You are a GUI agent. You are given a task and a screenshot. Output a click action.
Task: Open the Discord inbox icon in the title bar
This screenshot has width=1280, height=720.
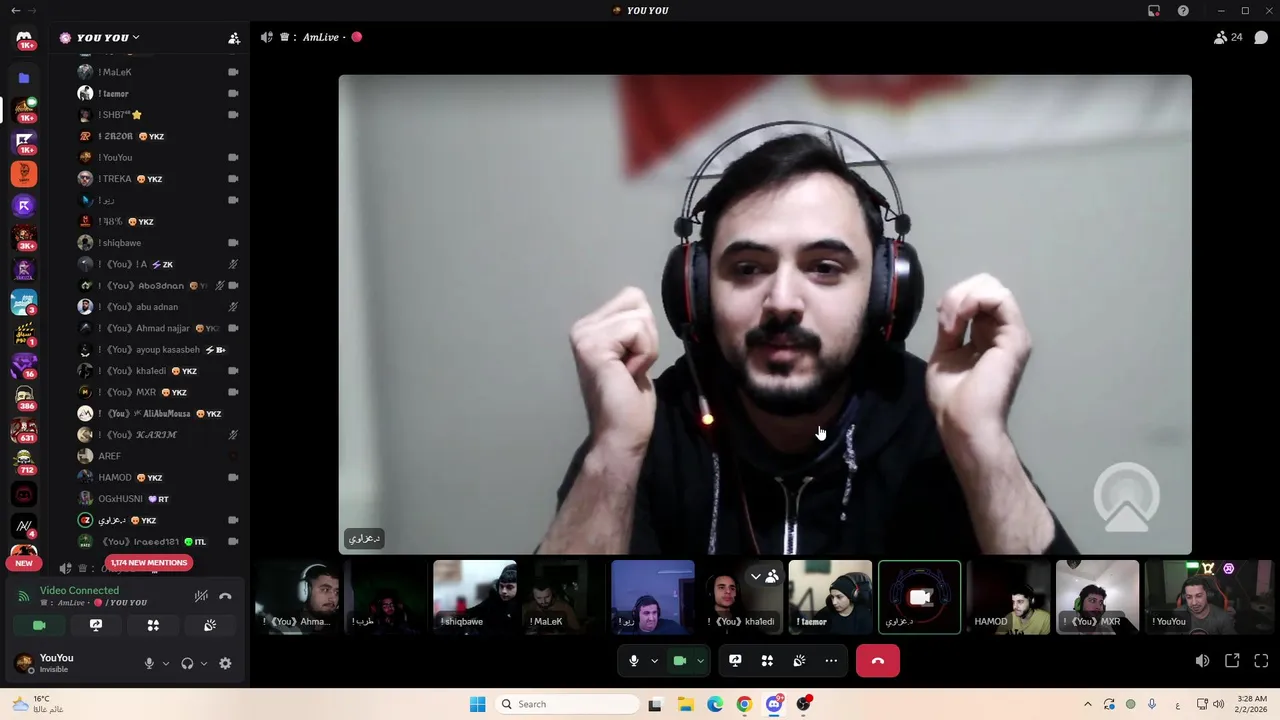[1154, 11]
